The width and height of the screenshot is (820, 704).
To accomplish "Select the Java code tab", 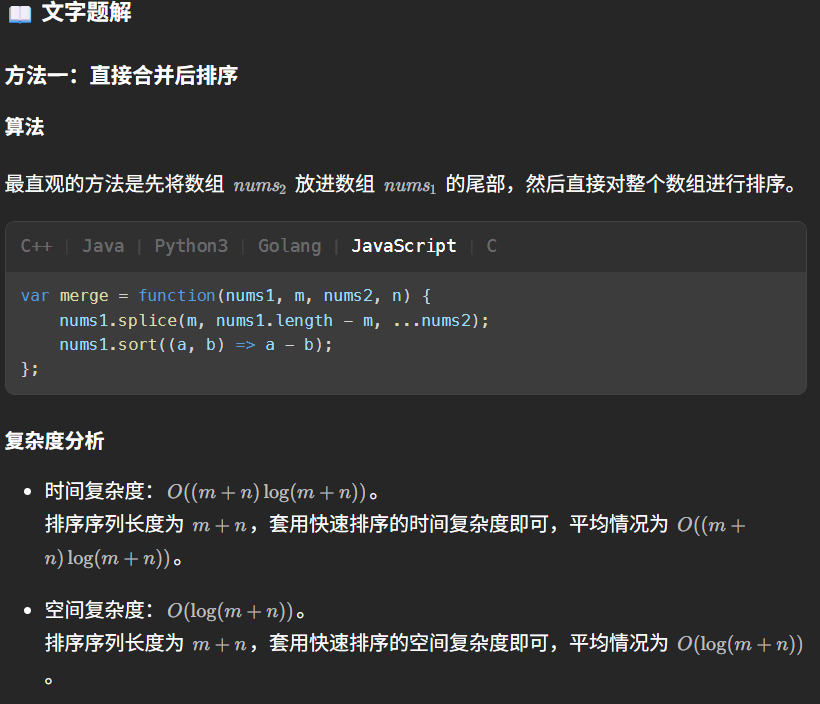I will point(103,246).
